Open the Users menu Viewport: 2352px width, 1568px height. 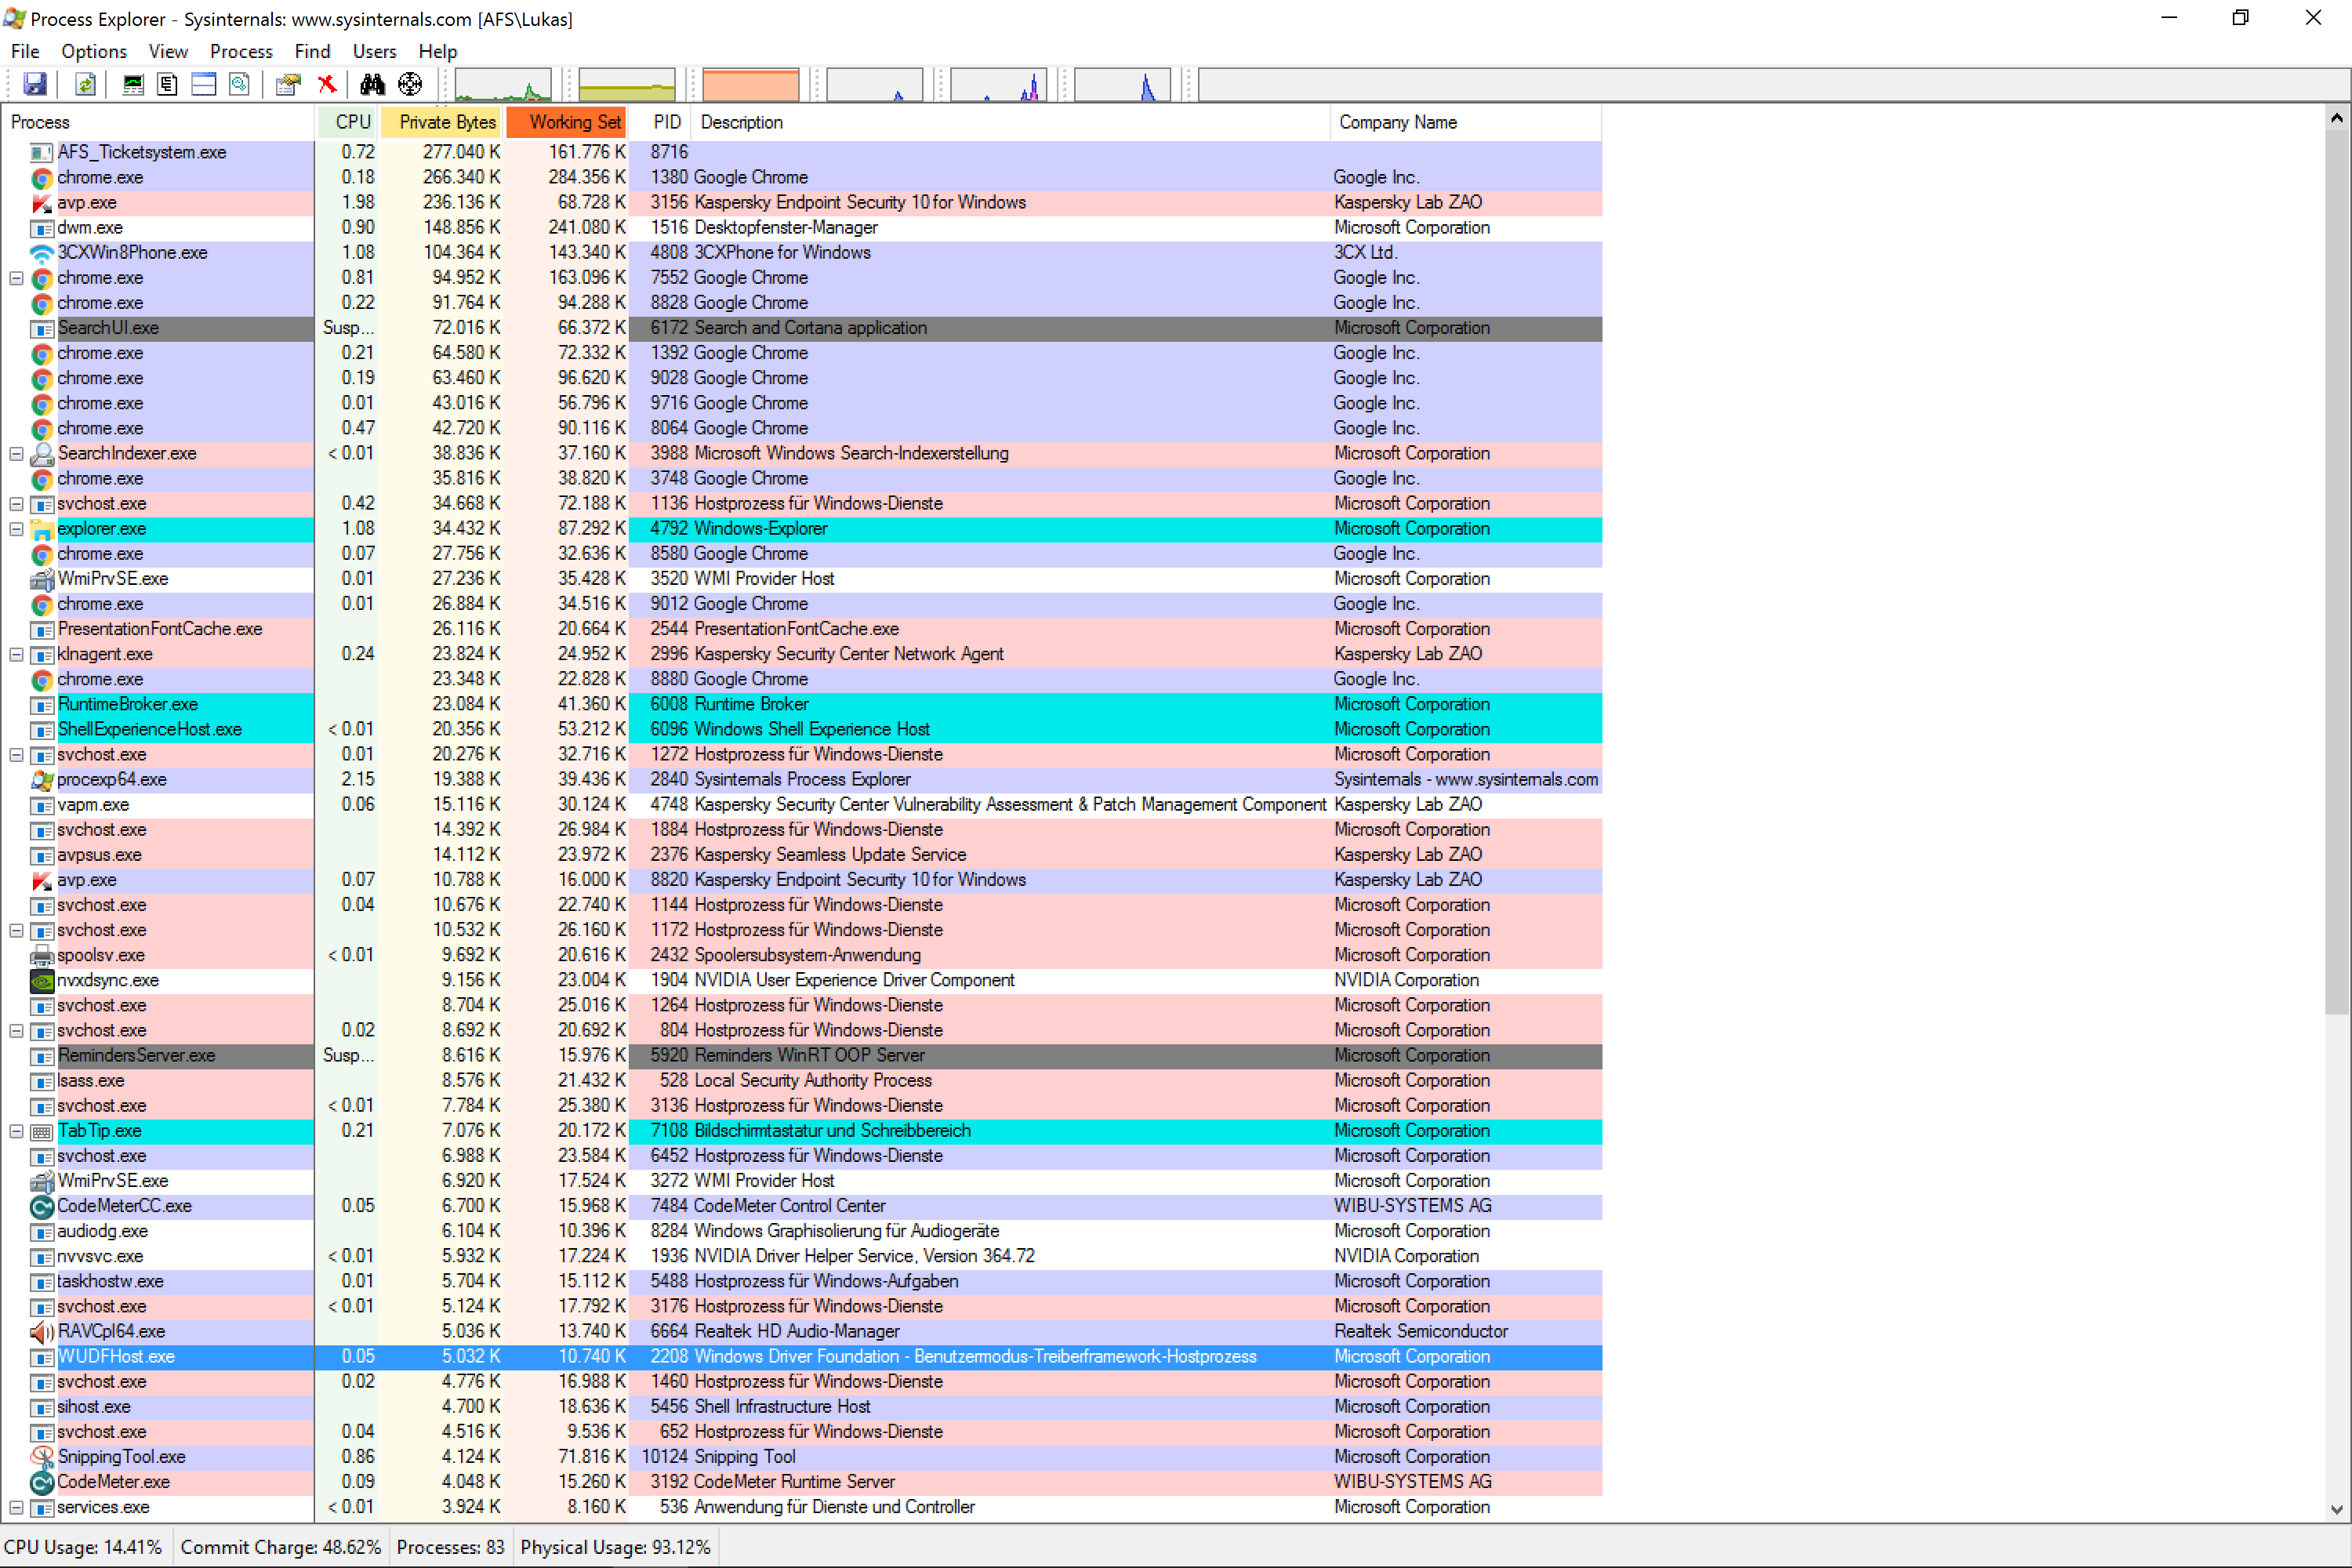(x=374, y=51)
